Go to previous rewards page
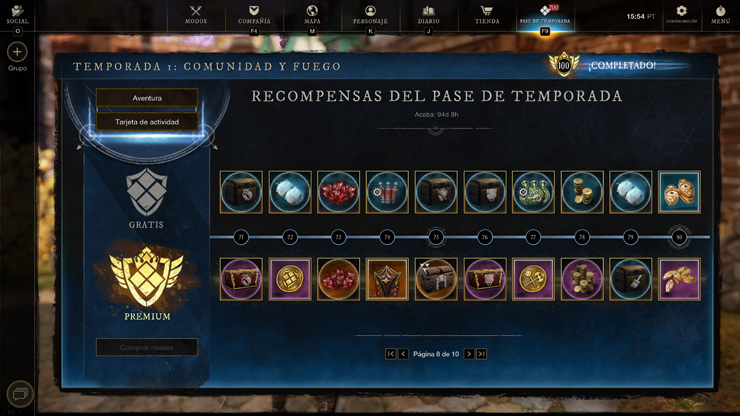 click(403, 354)
